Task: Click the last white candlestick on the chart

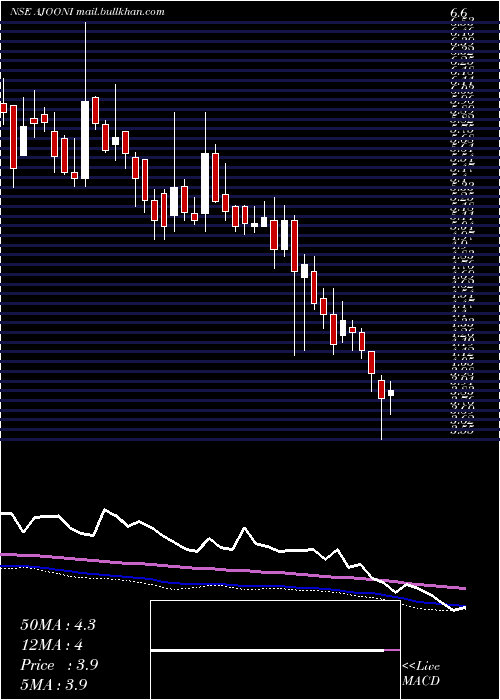Action: 391,393
